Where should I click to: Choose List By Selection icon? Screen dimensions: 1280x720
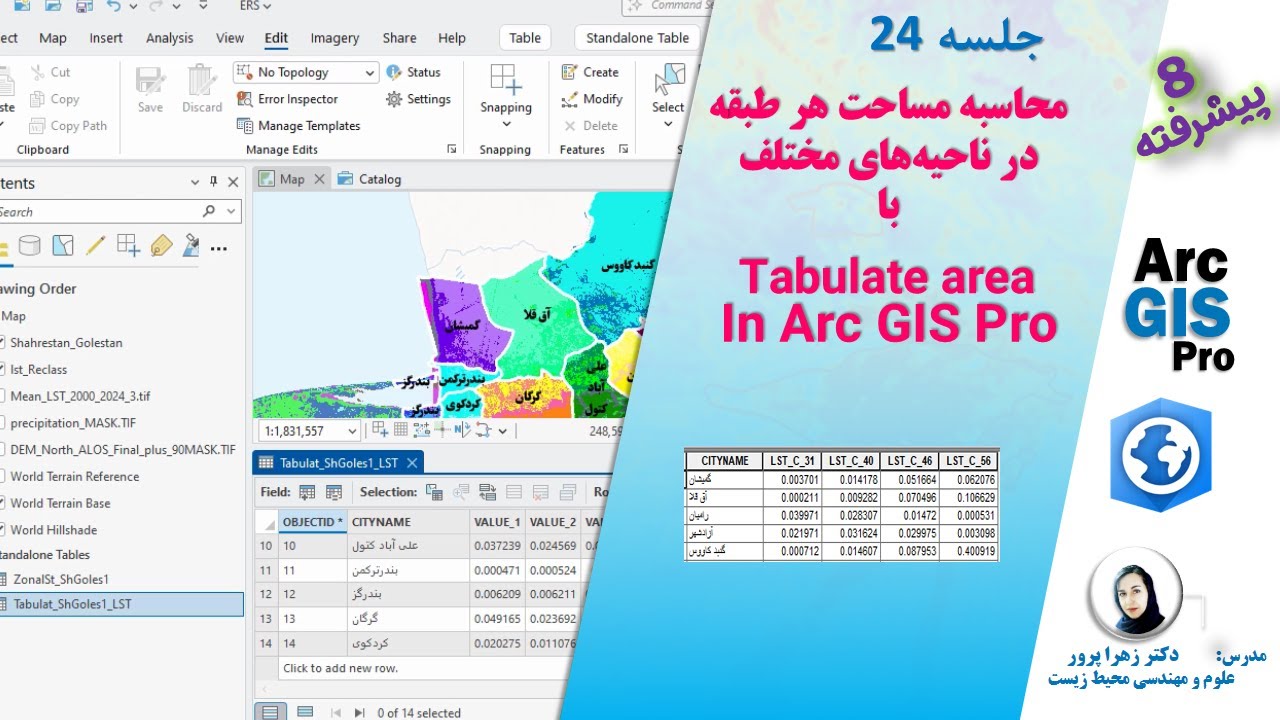click(63, 245)
